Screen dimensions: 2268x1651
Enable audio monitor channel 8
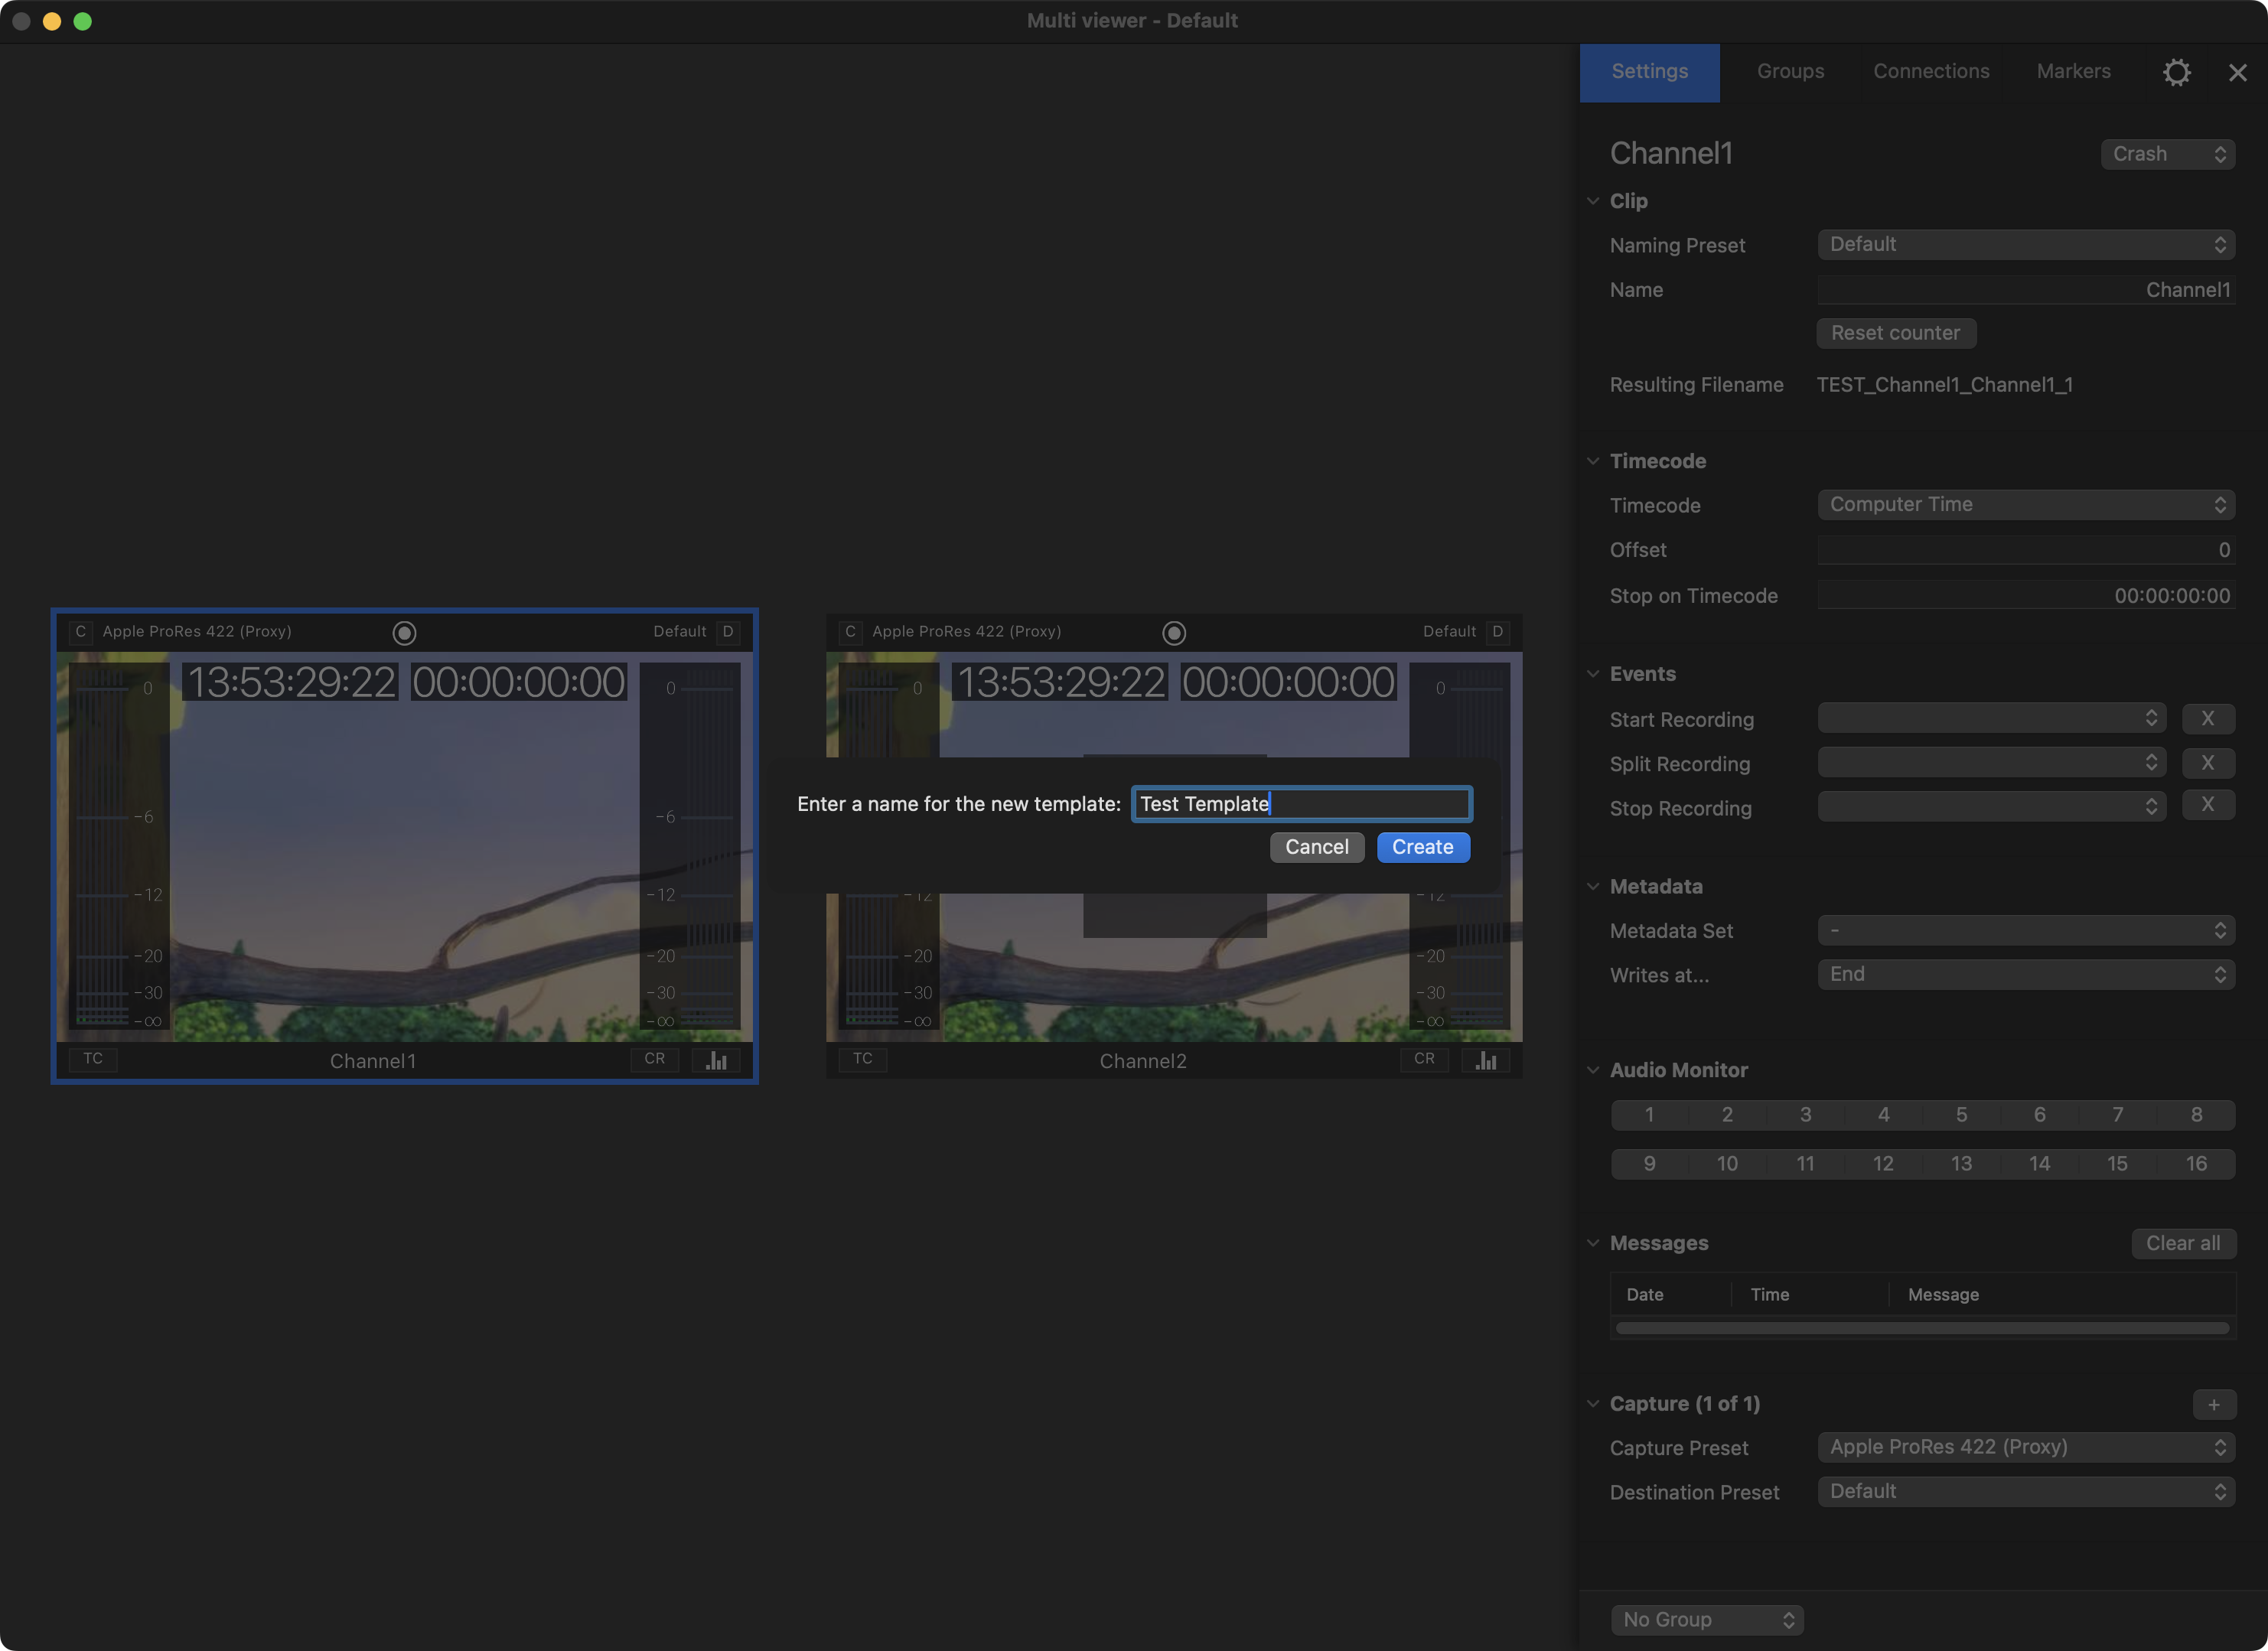click(2196, 1115)
